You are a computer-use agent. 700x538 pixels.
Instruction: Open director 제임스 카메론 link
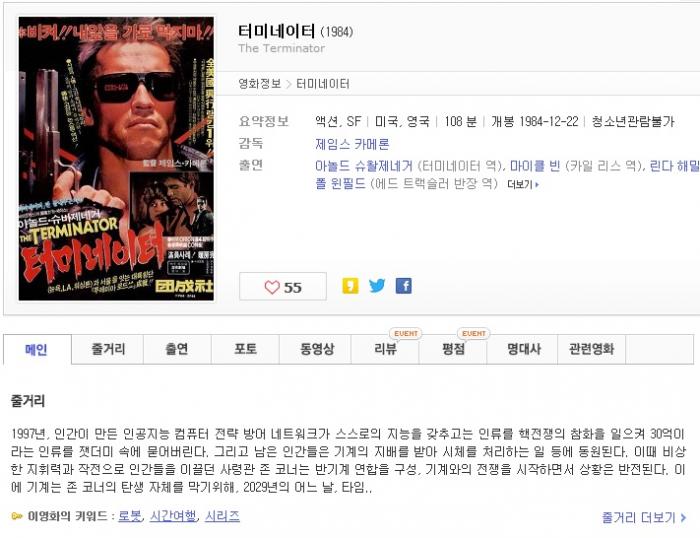(352, 144)
